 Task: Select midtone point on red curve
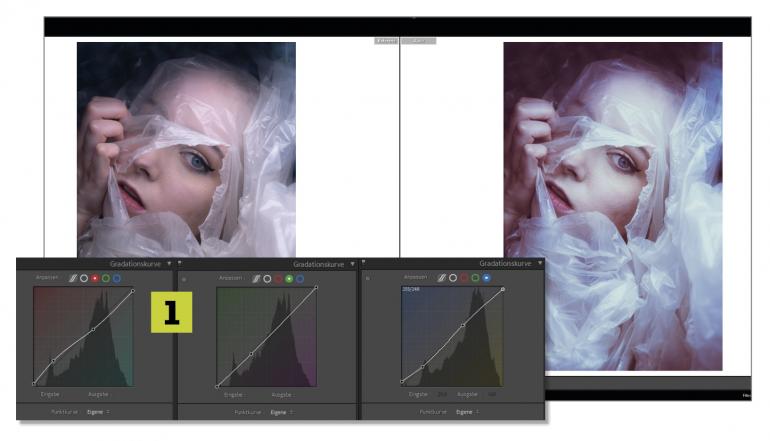click(x=93, y=330)
